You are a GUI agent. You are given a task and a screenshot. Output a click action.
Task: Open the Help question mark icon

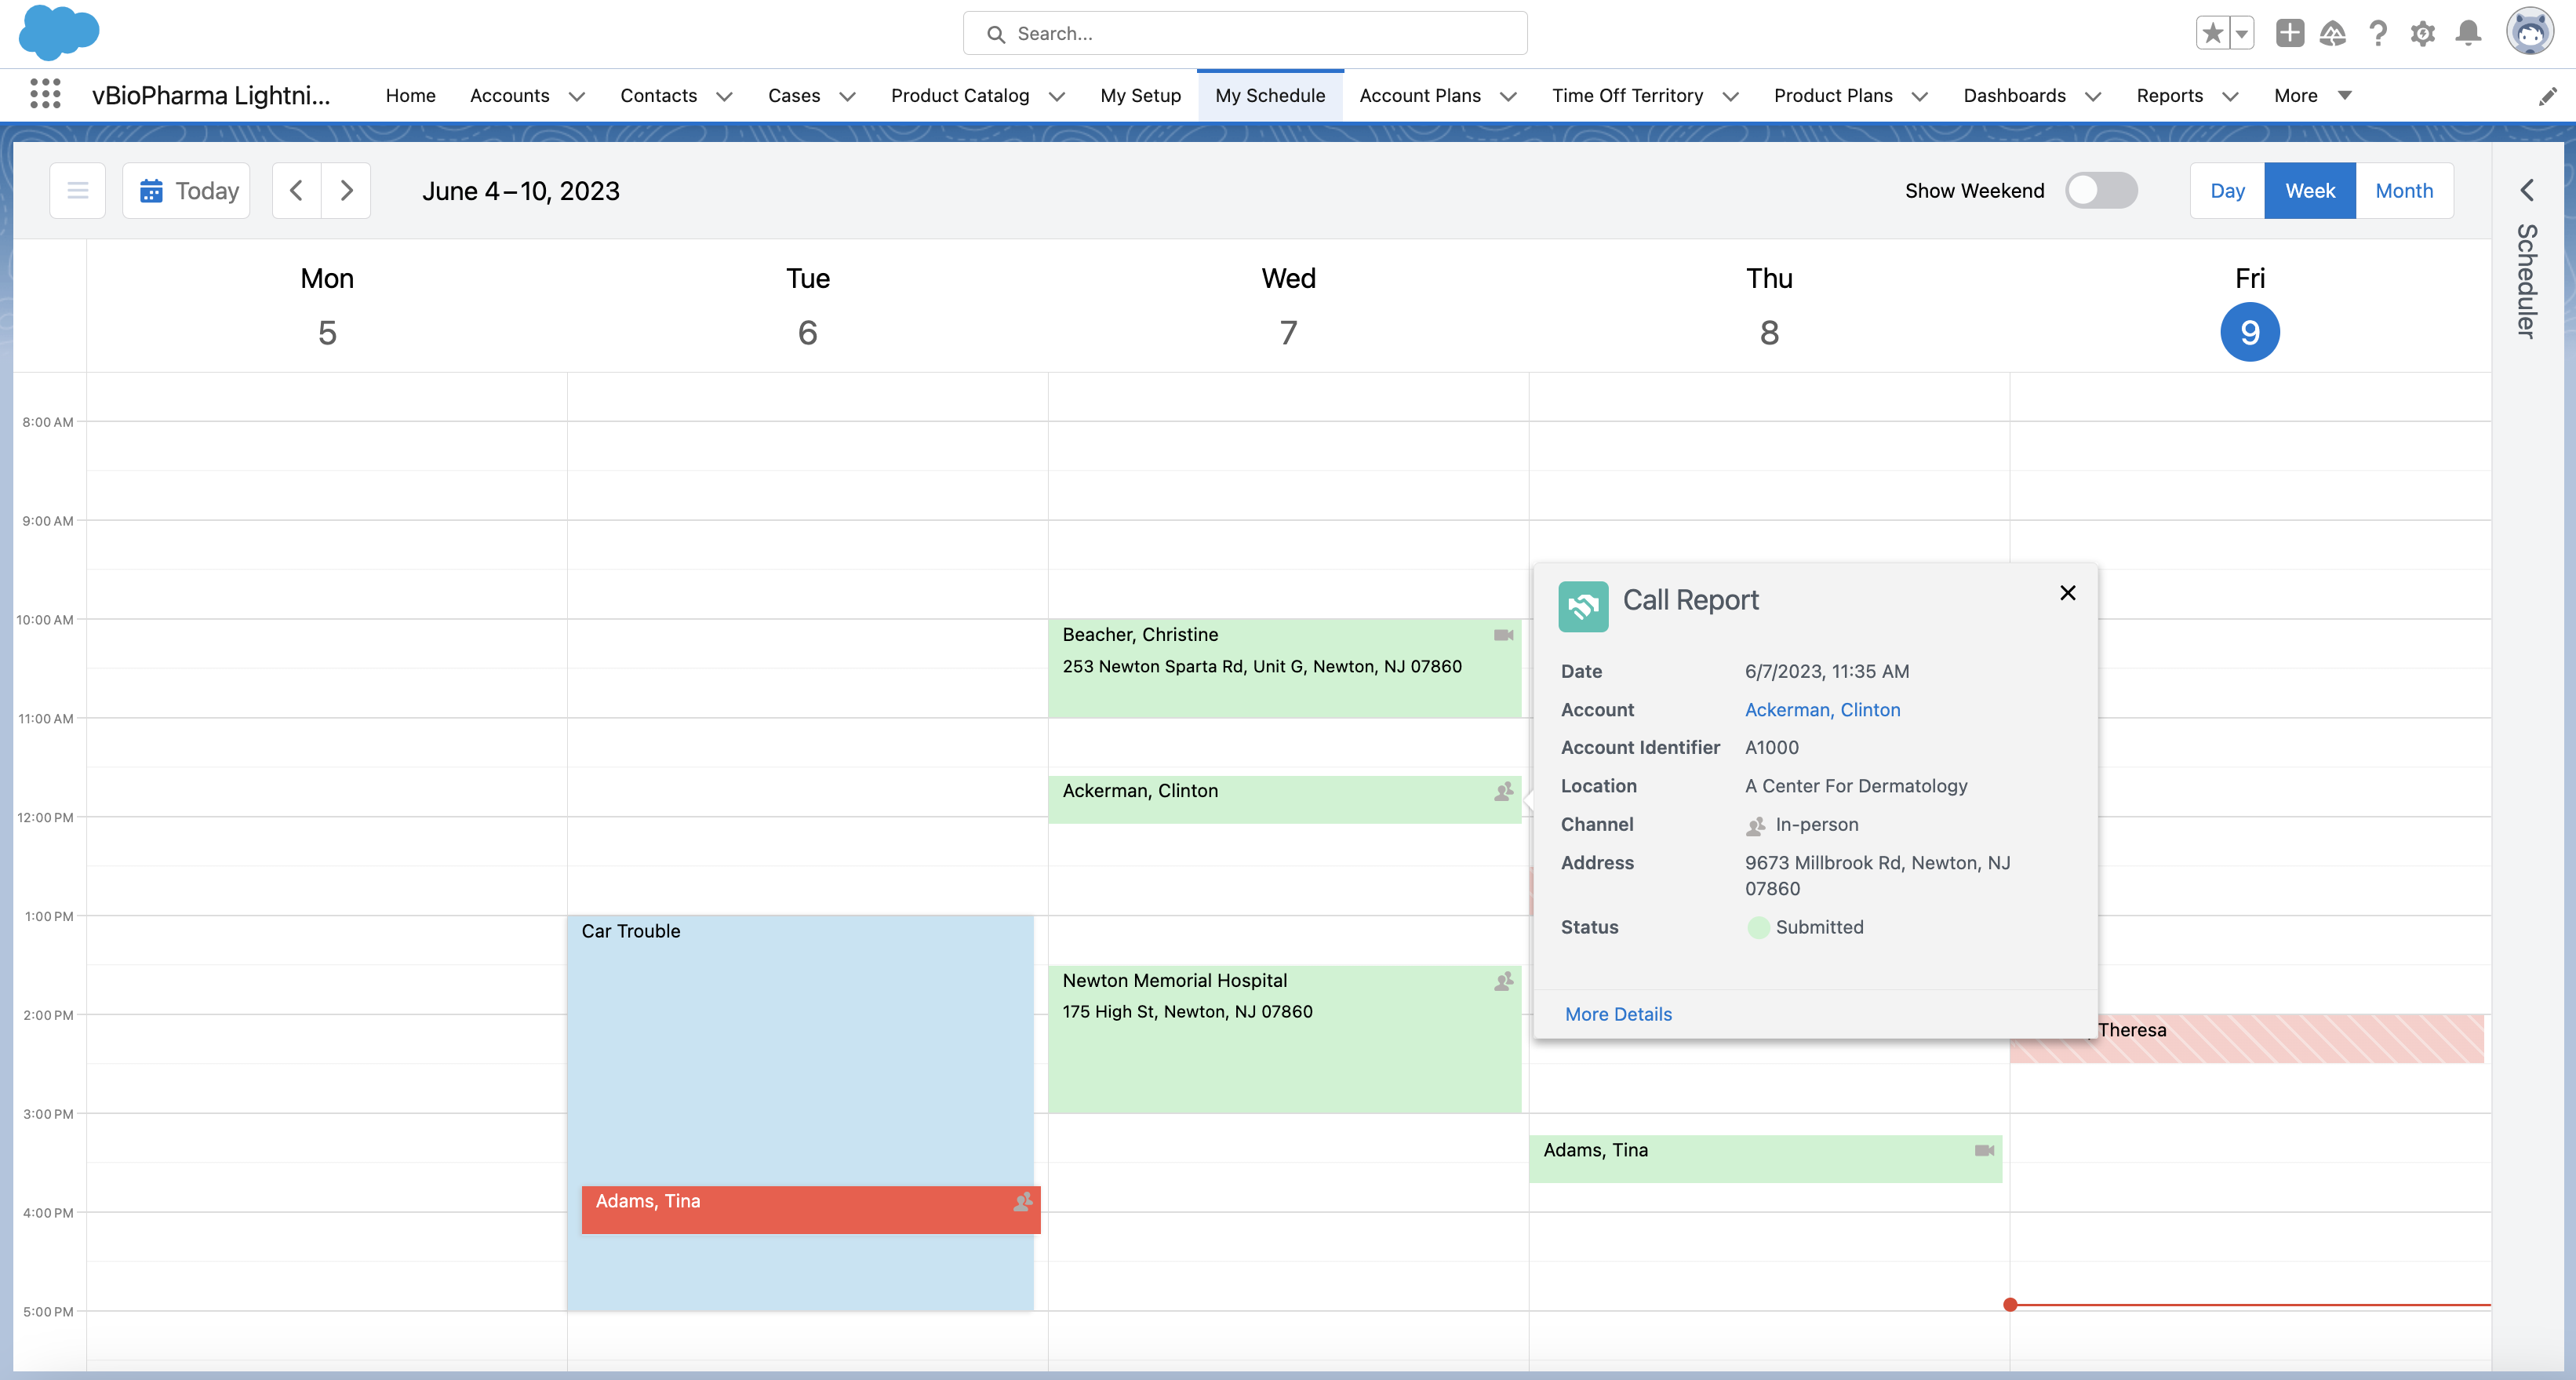(2378, 33)
